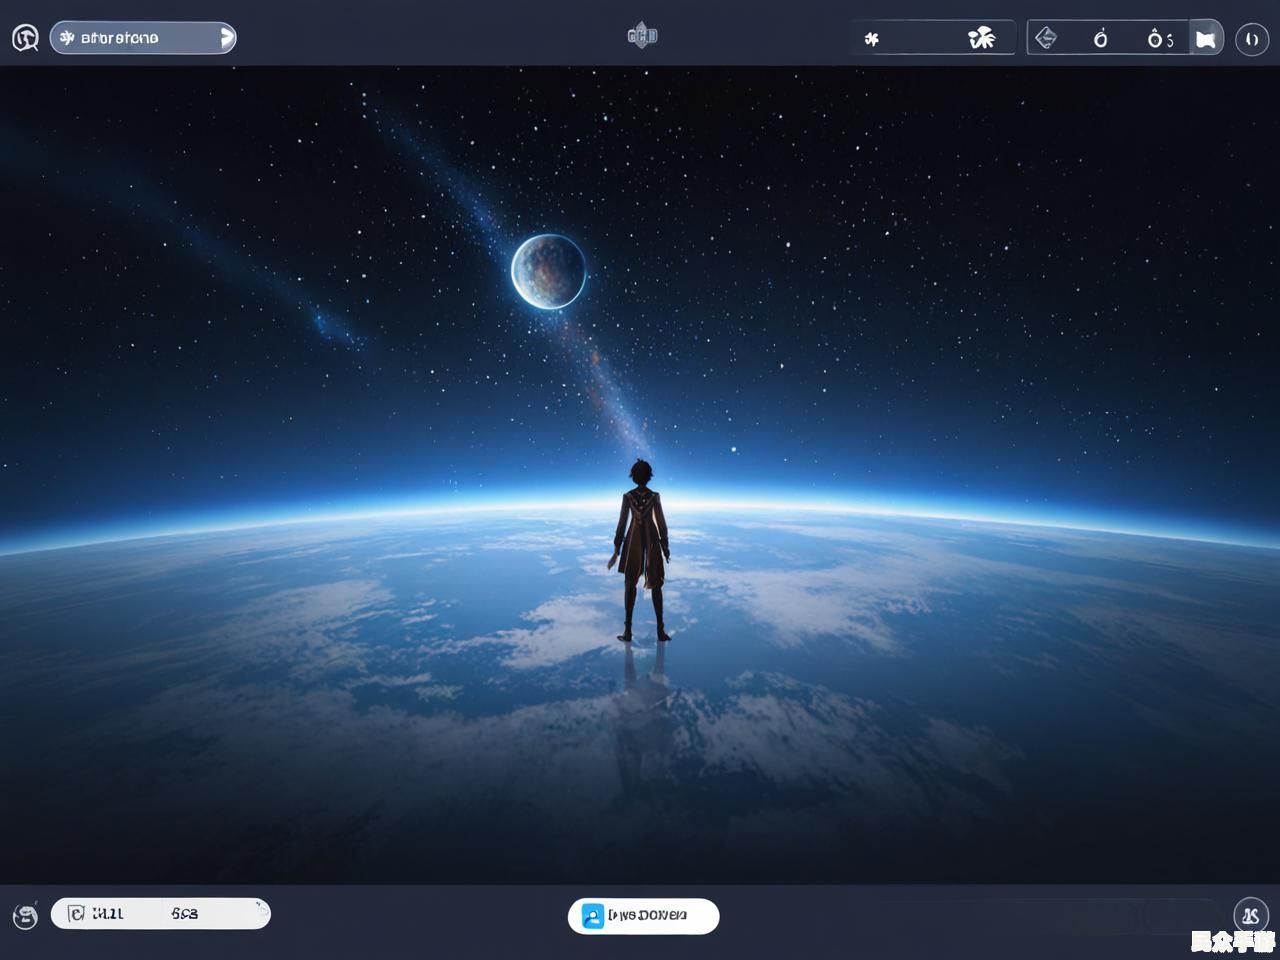Click the large leaf-shaped icon in the top bar
This screenshot has width=1280, height=960.
982,38
